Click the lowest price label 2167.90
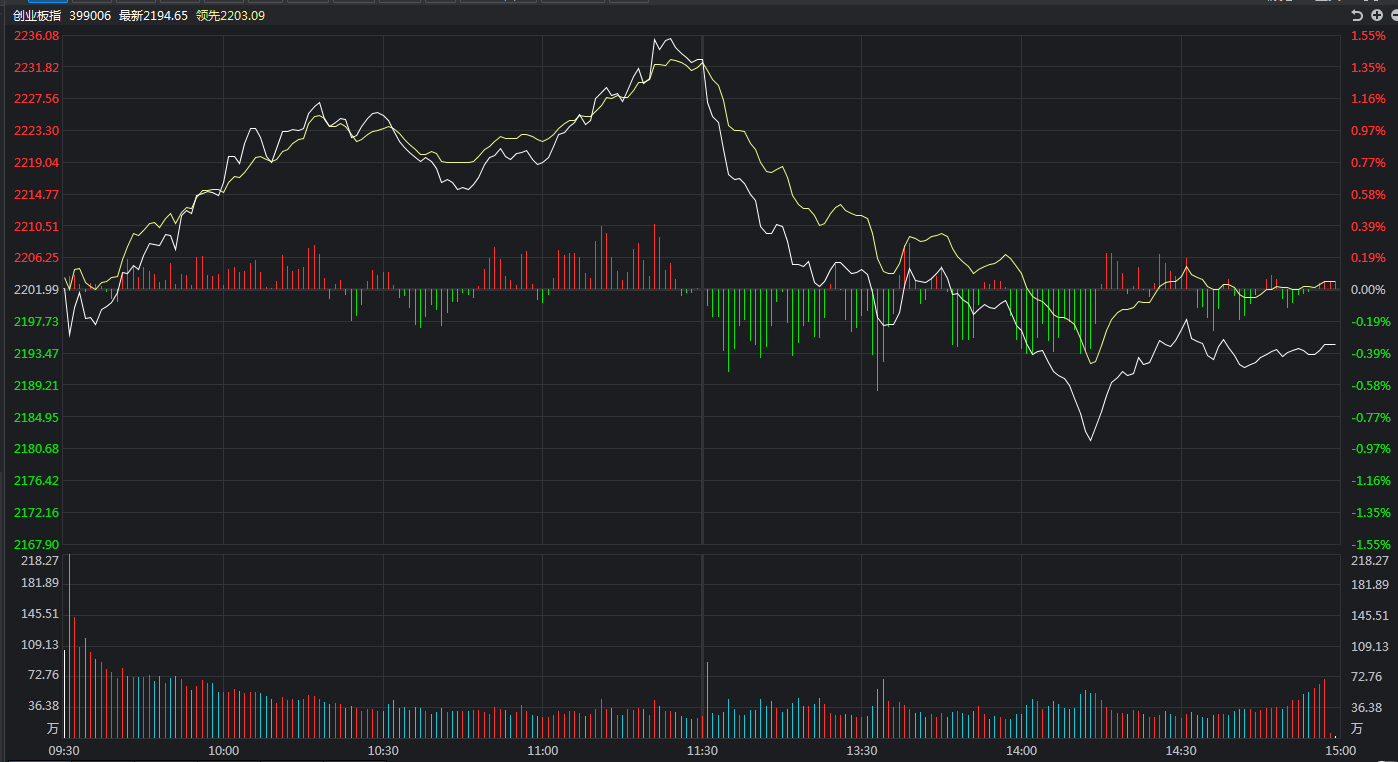The height and width of the screenshot is (762, 1398). [x=37, y=544]
